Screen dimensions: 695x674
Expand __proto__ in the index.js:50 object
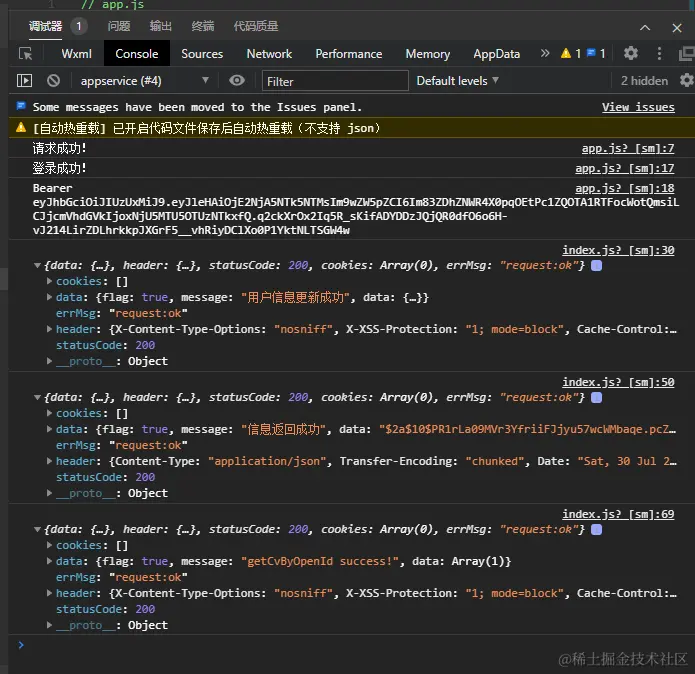pyautogui.click(x=49, y=493)
